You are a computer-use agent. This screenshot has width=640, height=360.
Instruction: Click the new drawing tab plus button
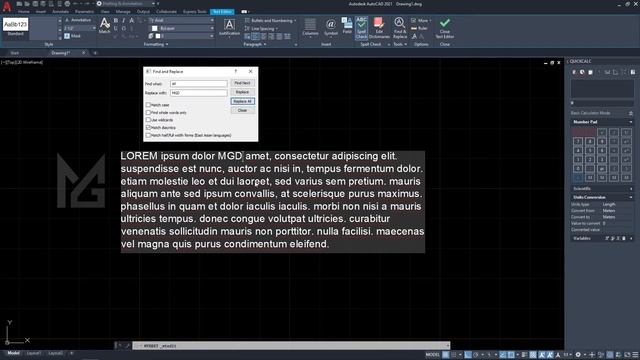coord(95,53)
